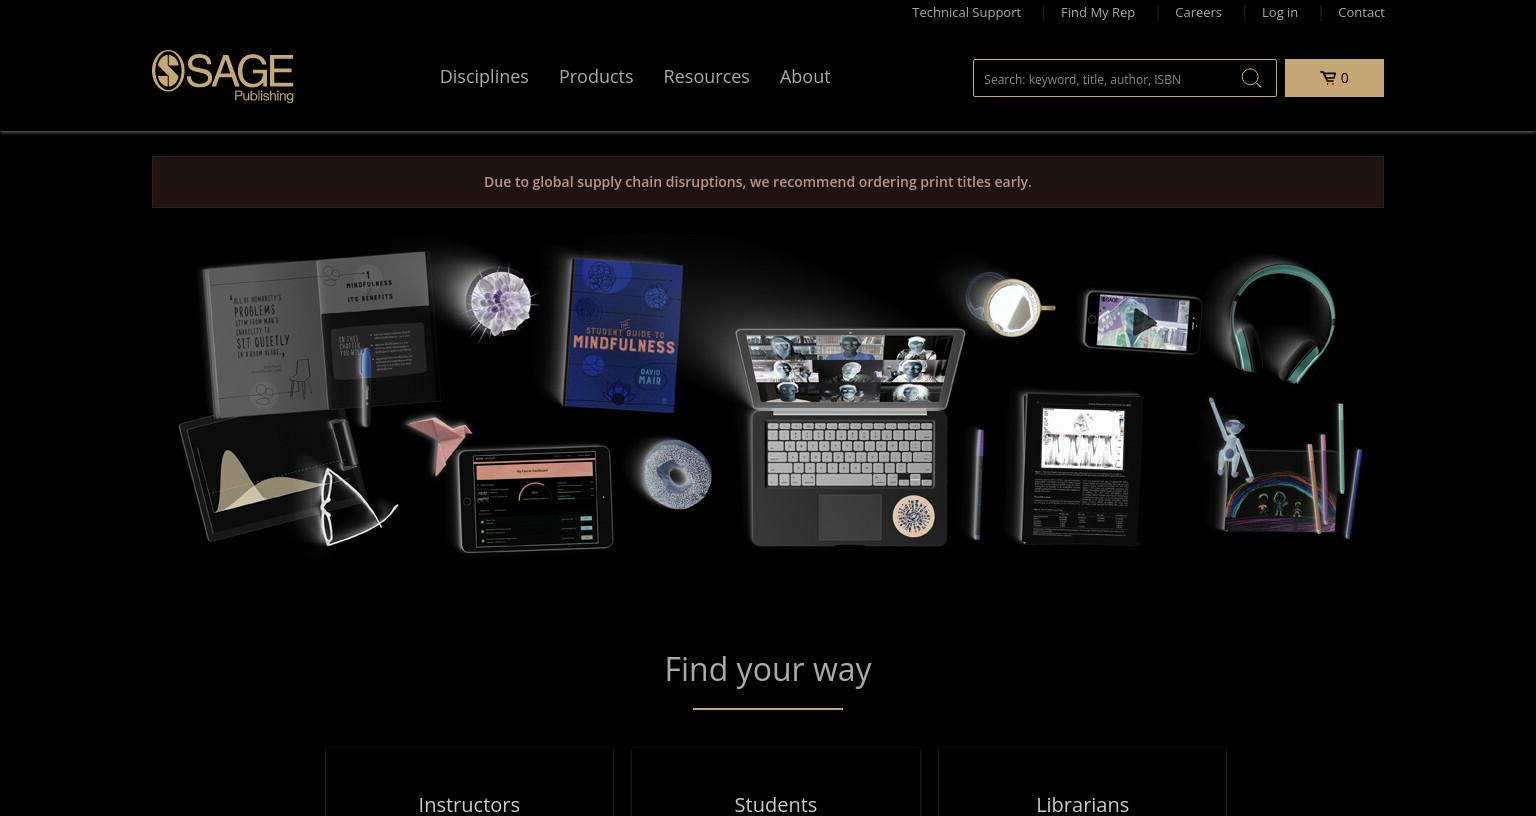Viewport: 1536px width, 816px height.
Task: Click the tablet course dashboard image
Action: (x=535, y=498)
